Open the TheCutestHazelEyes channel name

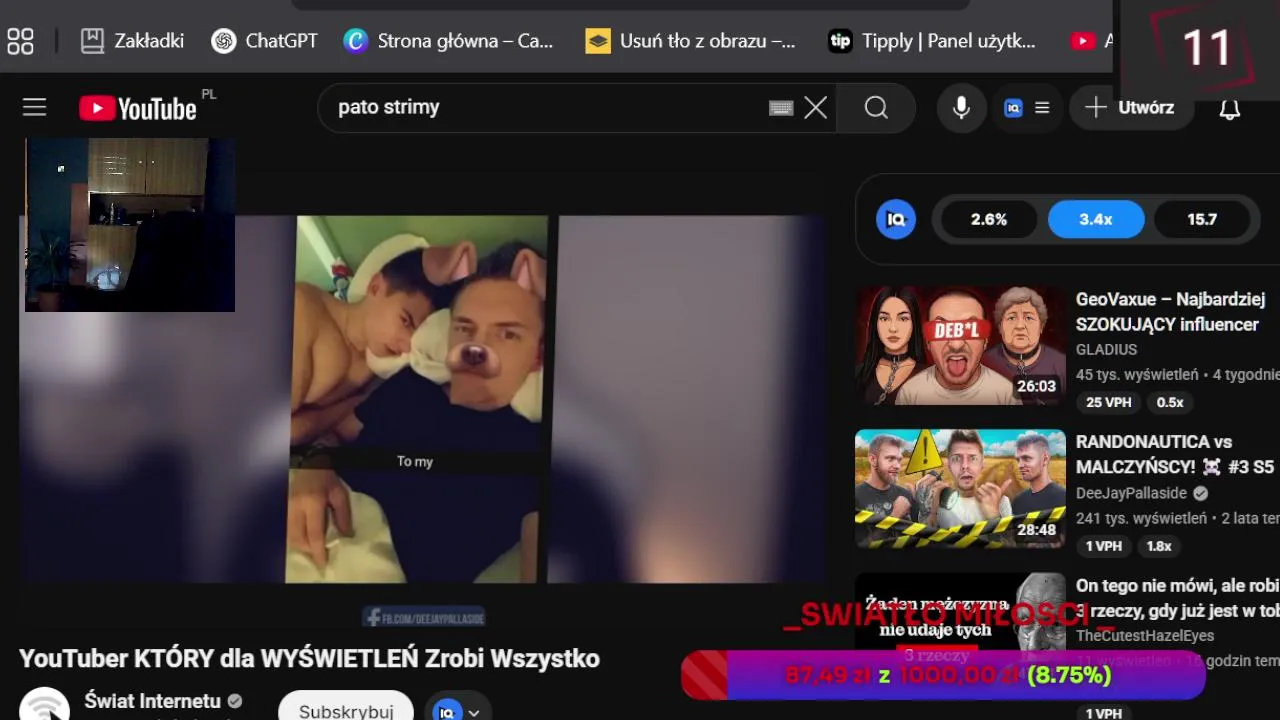(x=1145, y=636)
